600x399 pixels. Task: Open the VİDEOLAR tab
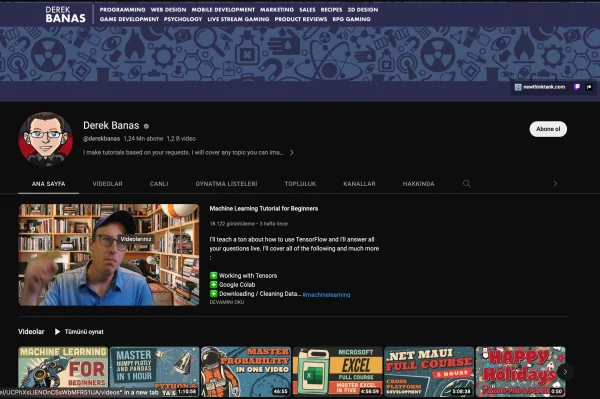[x=108, y=184]
